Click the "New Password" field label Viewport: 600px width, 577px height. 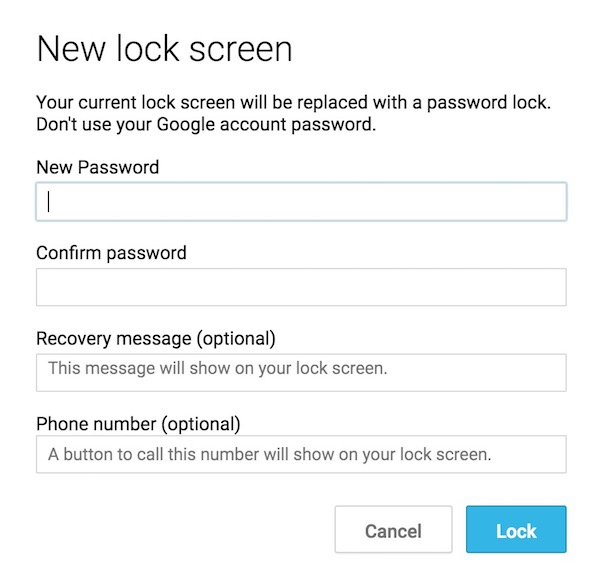coord(97,167)
